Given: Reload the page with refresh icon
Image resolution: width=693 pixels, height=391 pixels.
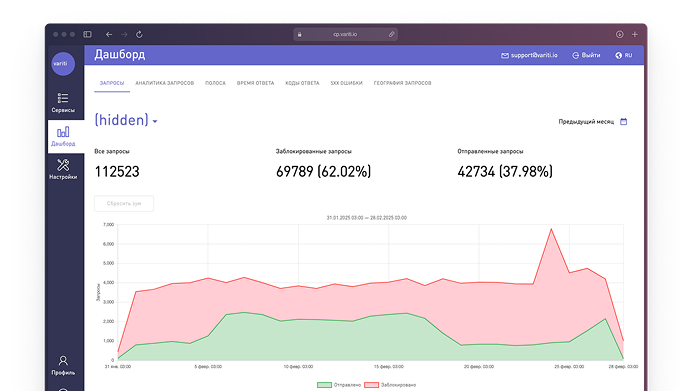Looking at the screenshot, I should pyautogui.click(x=139, y=34).
